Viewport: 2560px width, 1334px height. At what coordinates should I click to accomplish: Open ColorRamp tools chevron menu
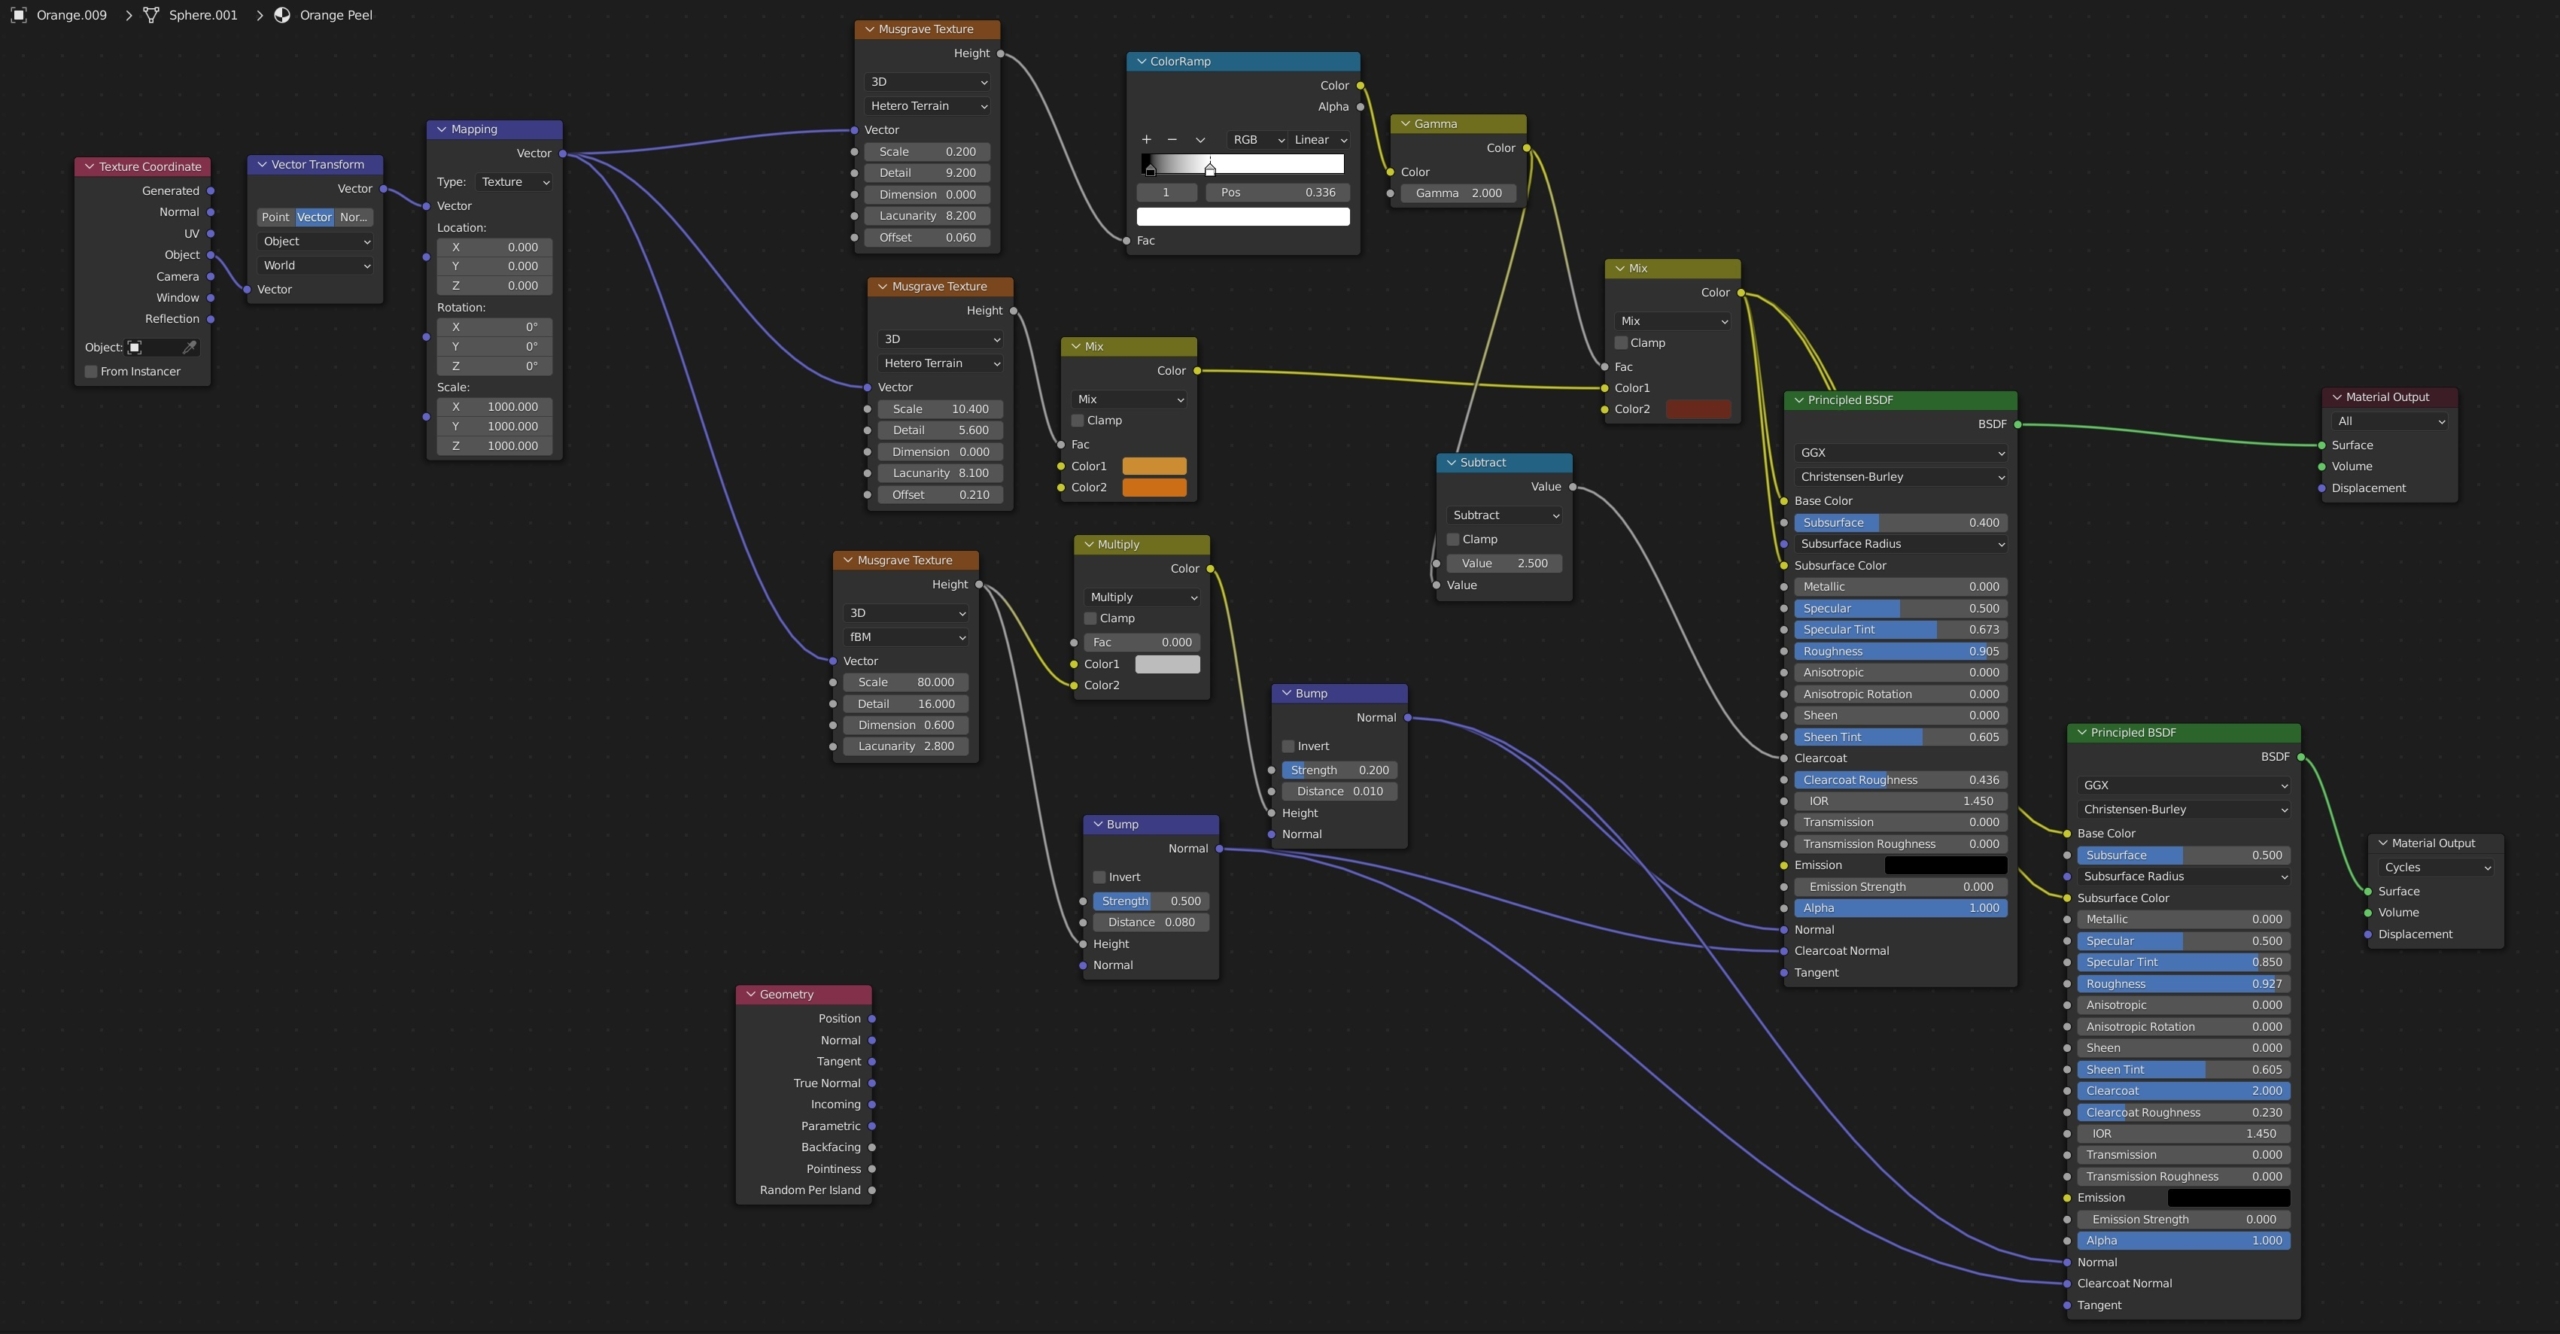1200,140
